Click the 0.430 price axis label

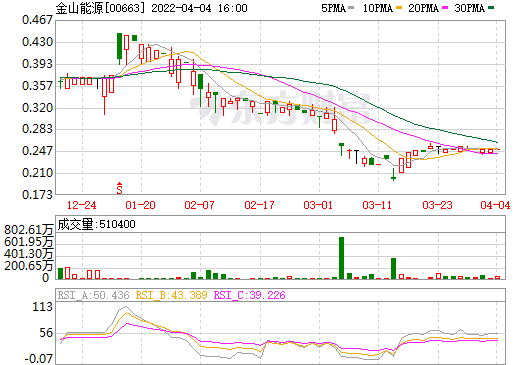(37, 42)
